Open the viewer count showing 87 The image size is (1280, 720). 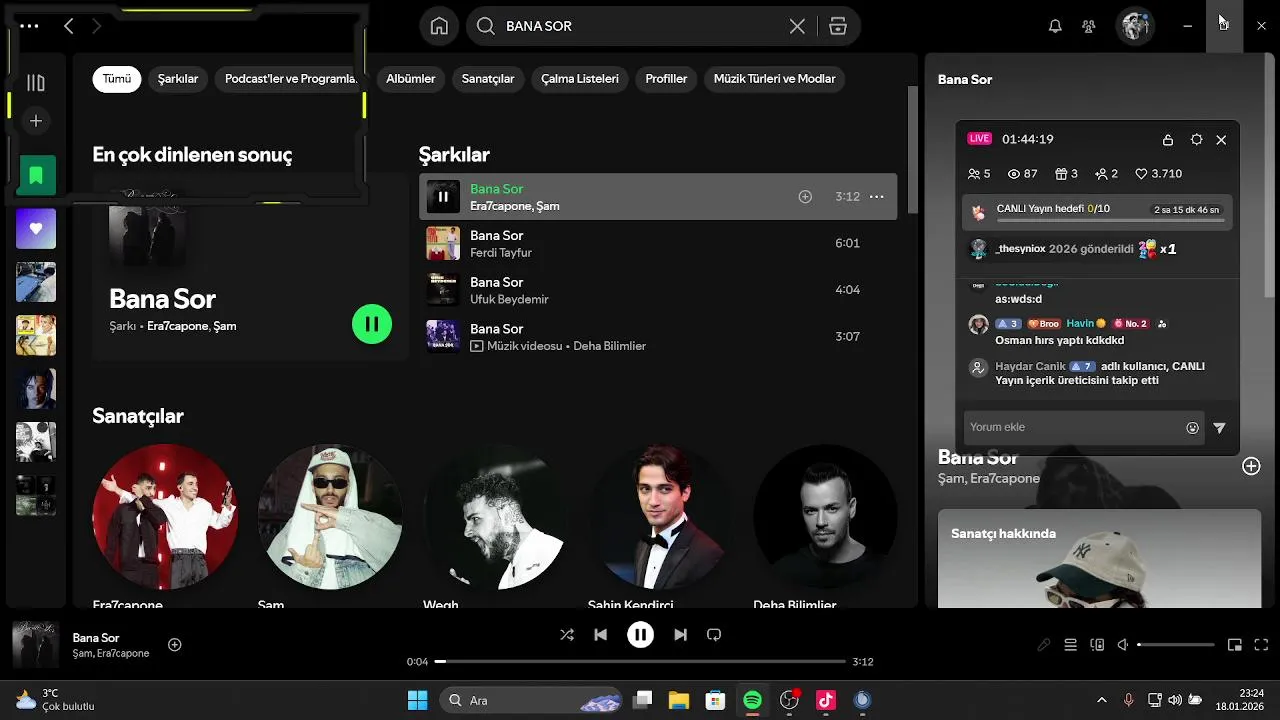(1022, 174)
